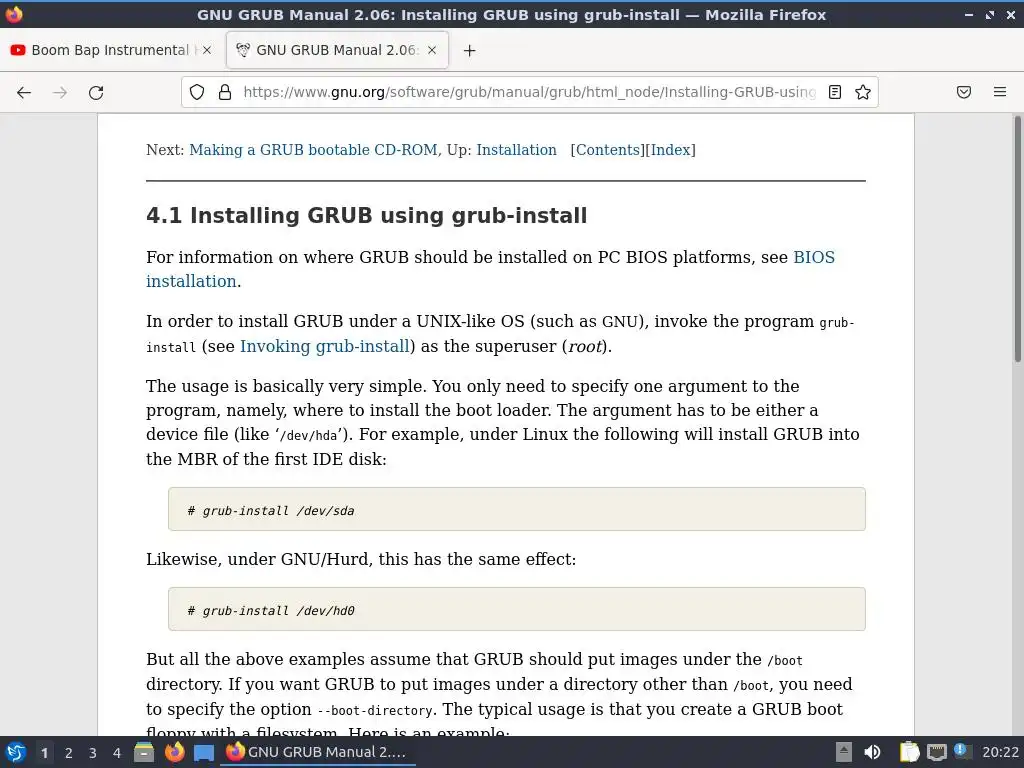Open a new tab with the plus button

coord(470,50)
